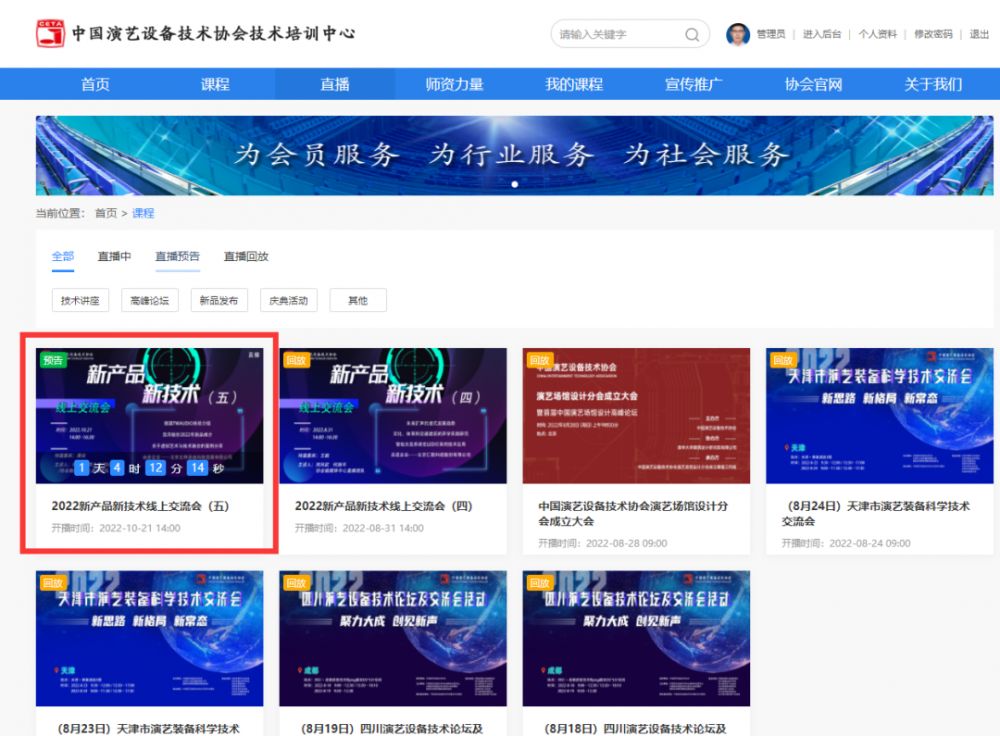Click the 回放 badge on the 8月23日 card
1000x736 pixels.
[53, 583]
